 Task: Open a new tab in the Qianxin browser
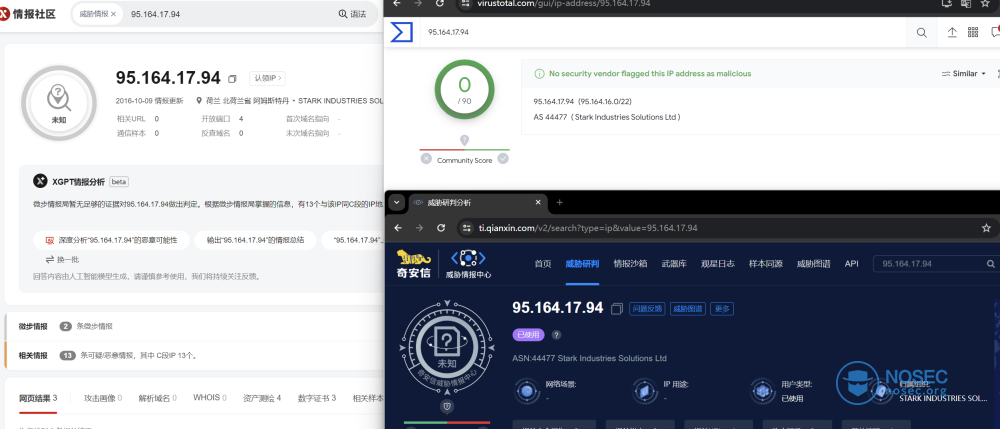pos(560,203)
